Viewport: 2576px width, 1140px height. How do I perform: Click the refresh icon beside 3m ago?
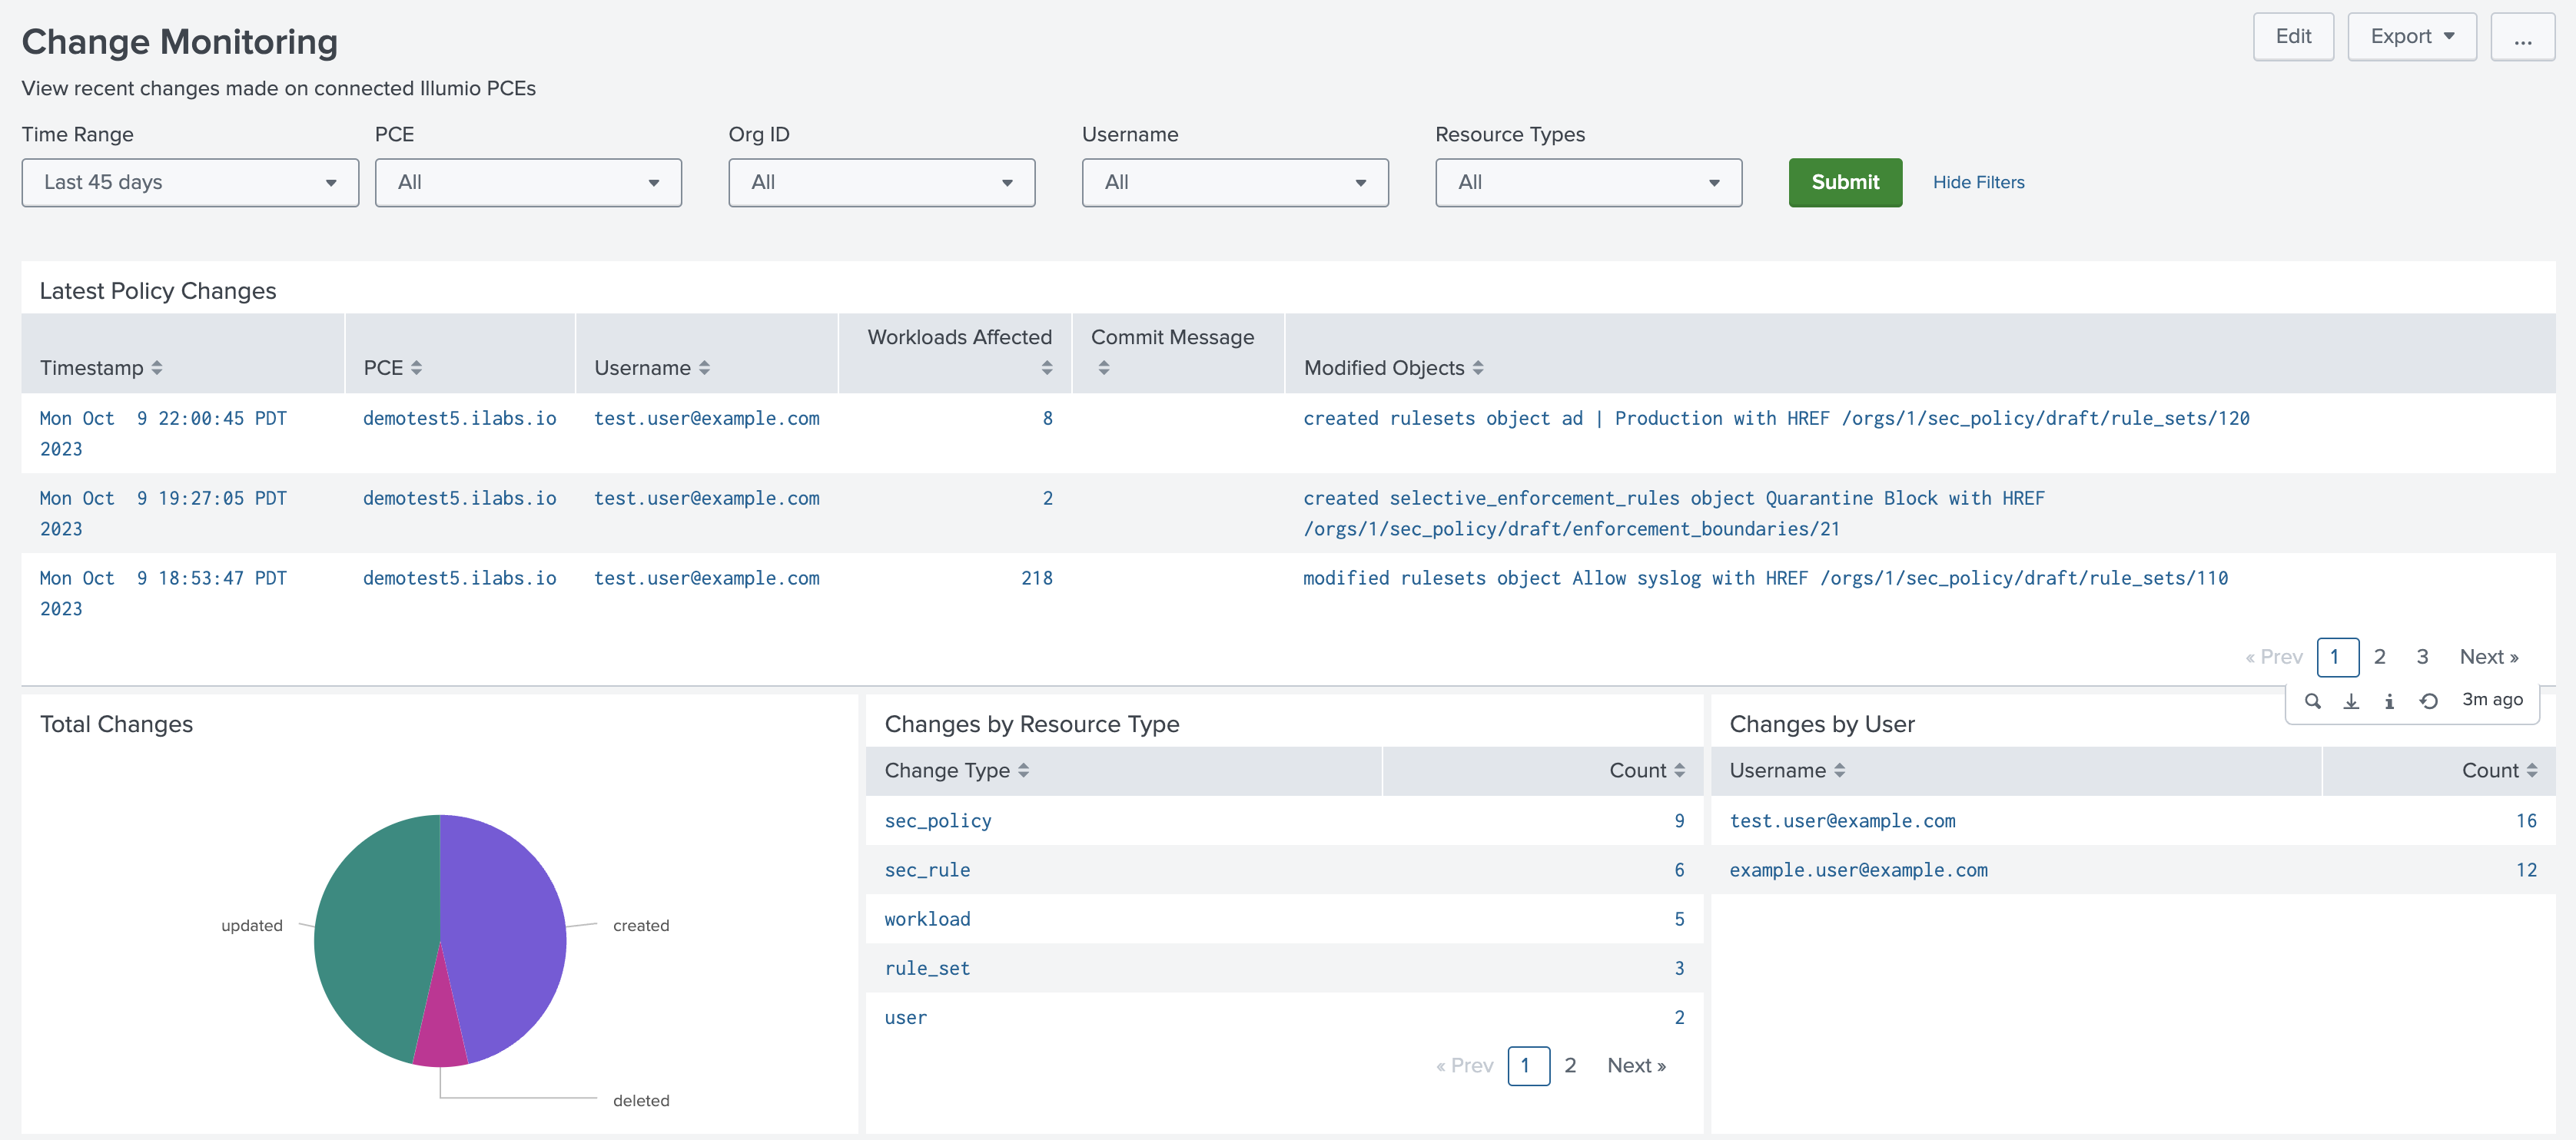2428,700
